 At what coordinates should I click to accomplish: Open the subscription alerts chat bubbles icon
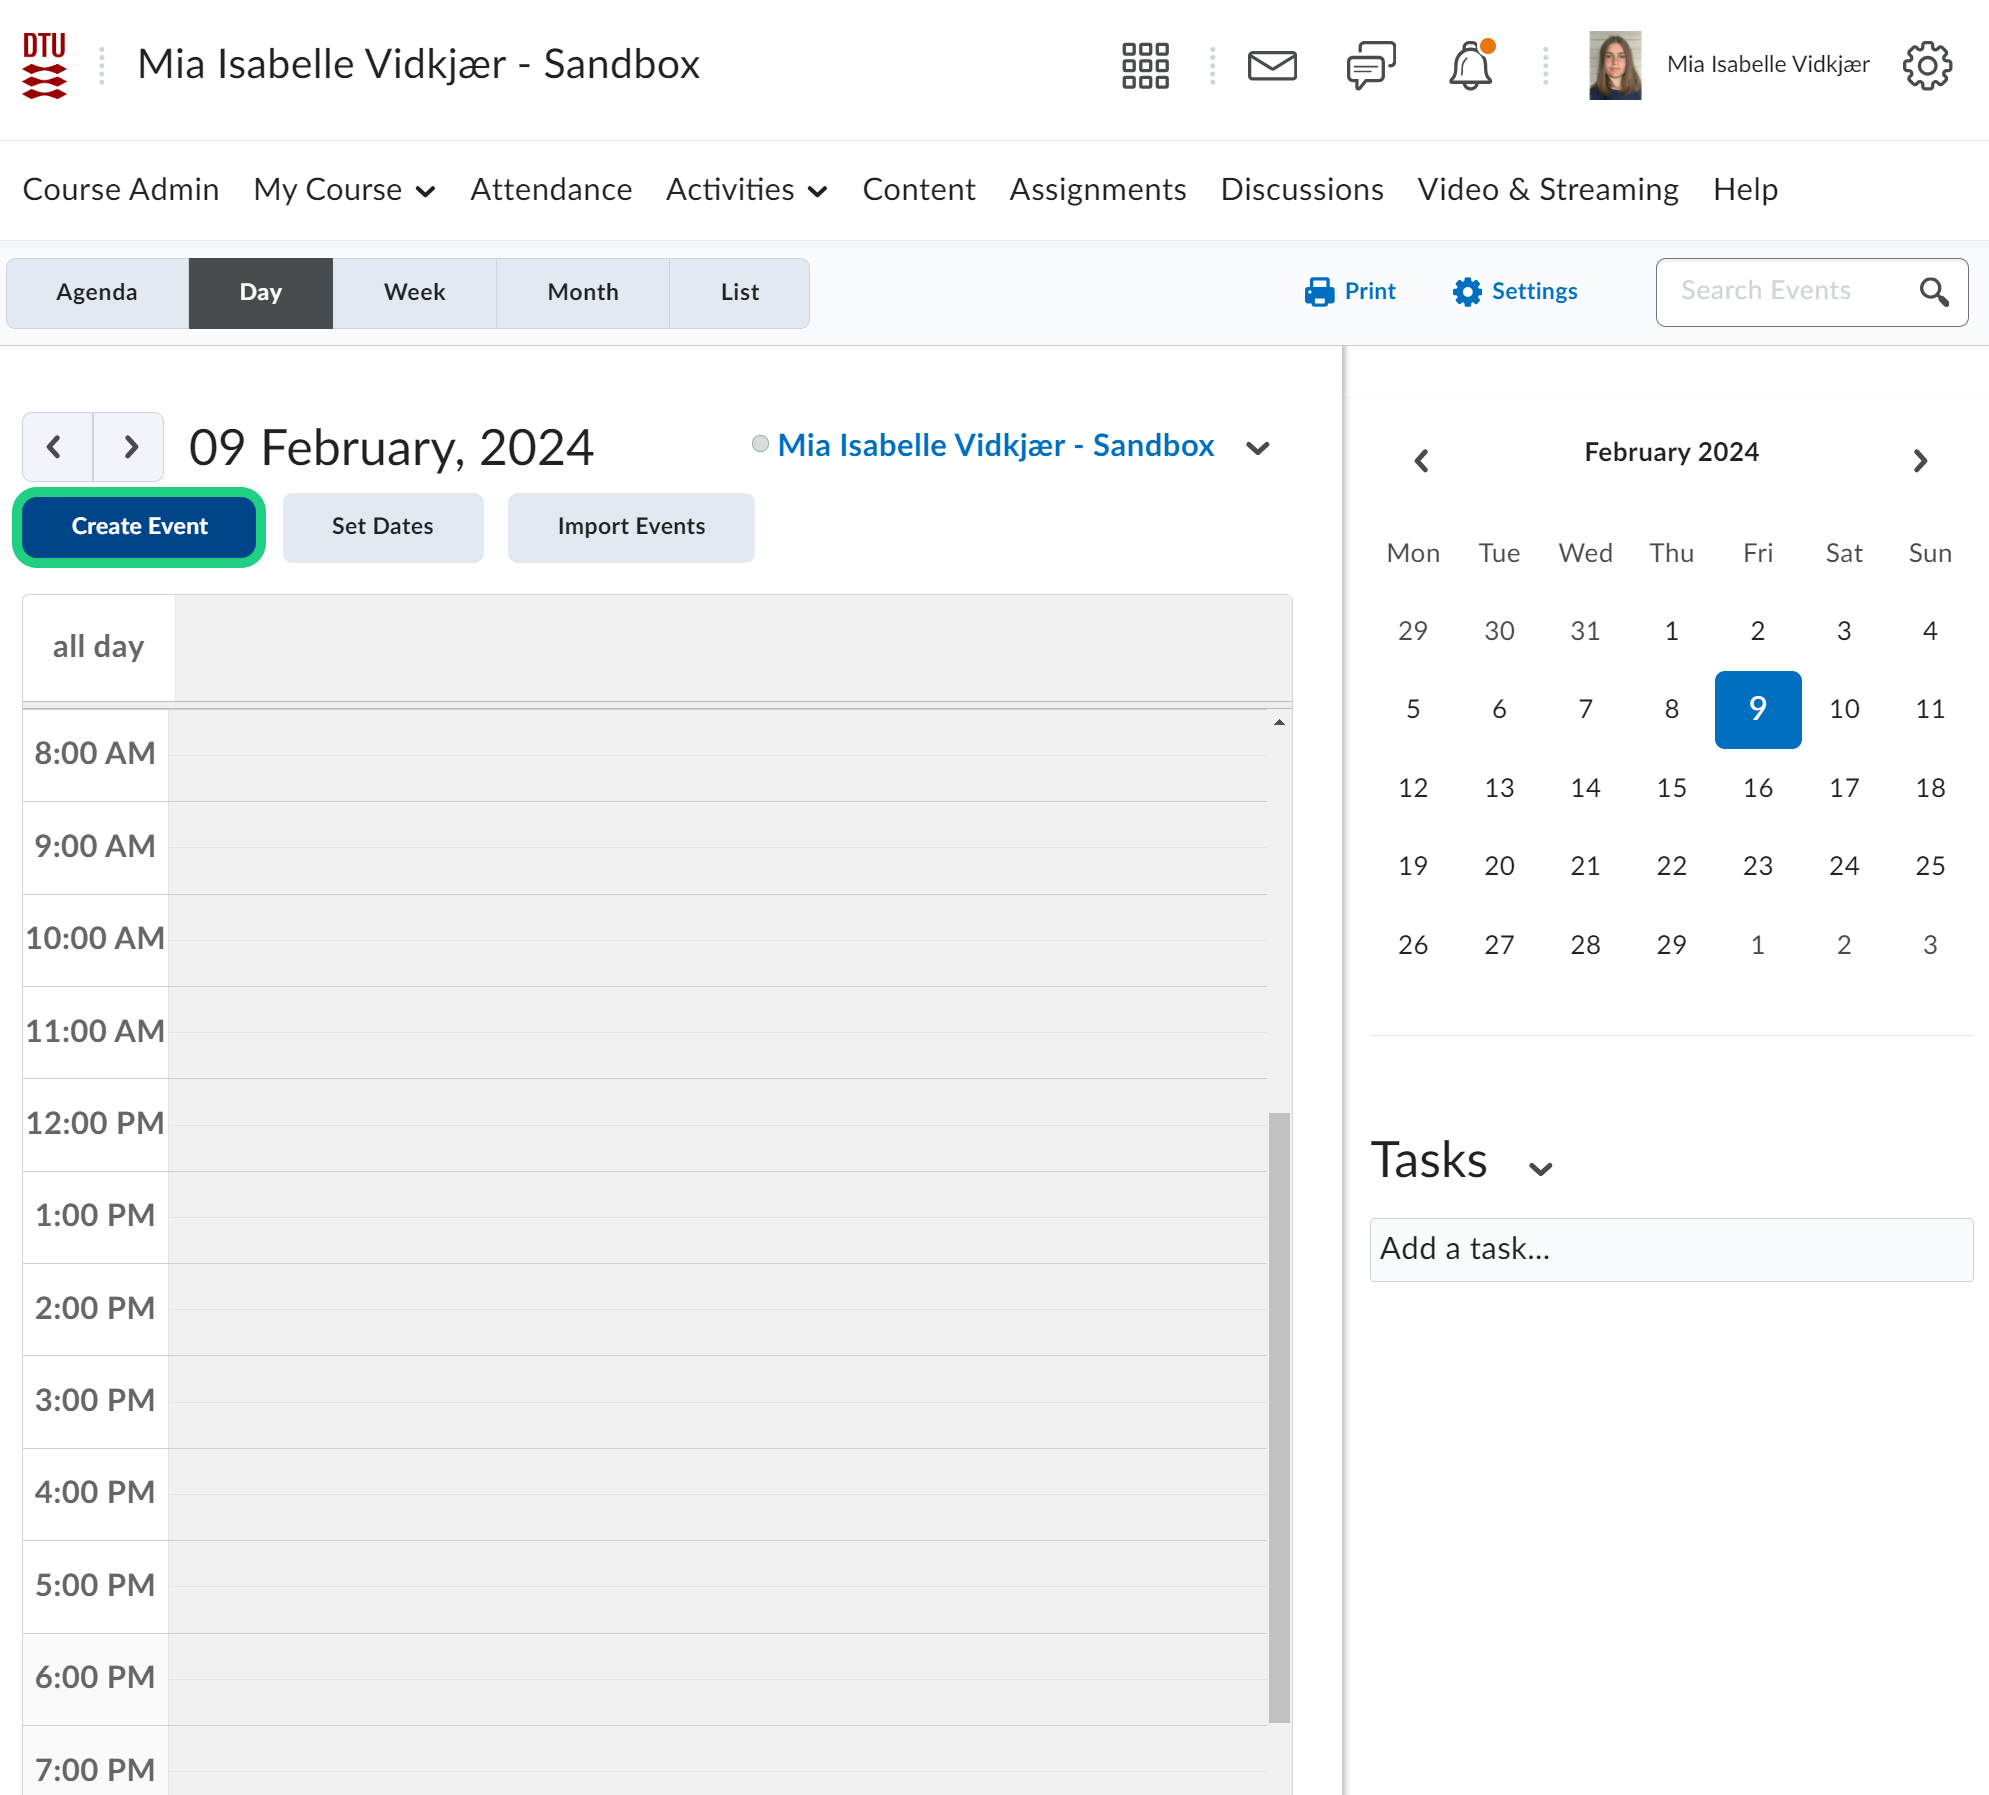pyautogui.click(x=1370, y=66)
